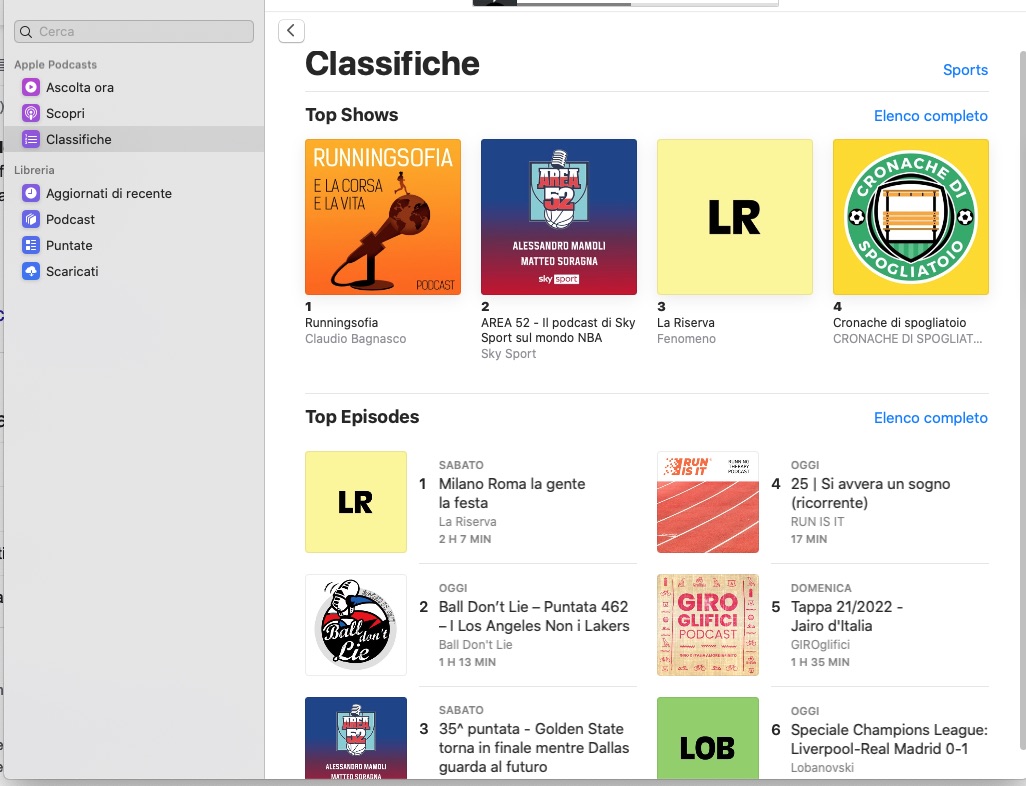Open Puntate in the library
The image size is (1026, 786).
(x=69, y=245)
